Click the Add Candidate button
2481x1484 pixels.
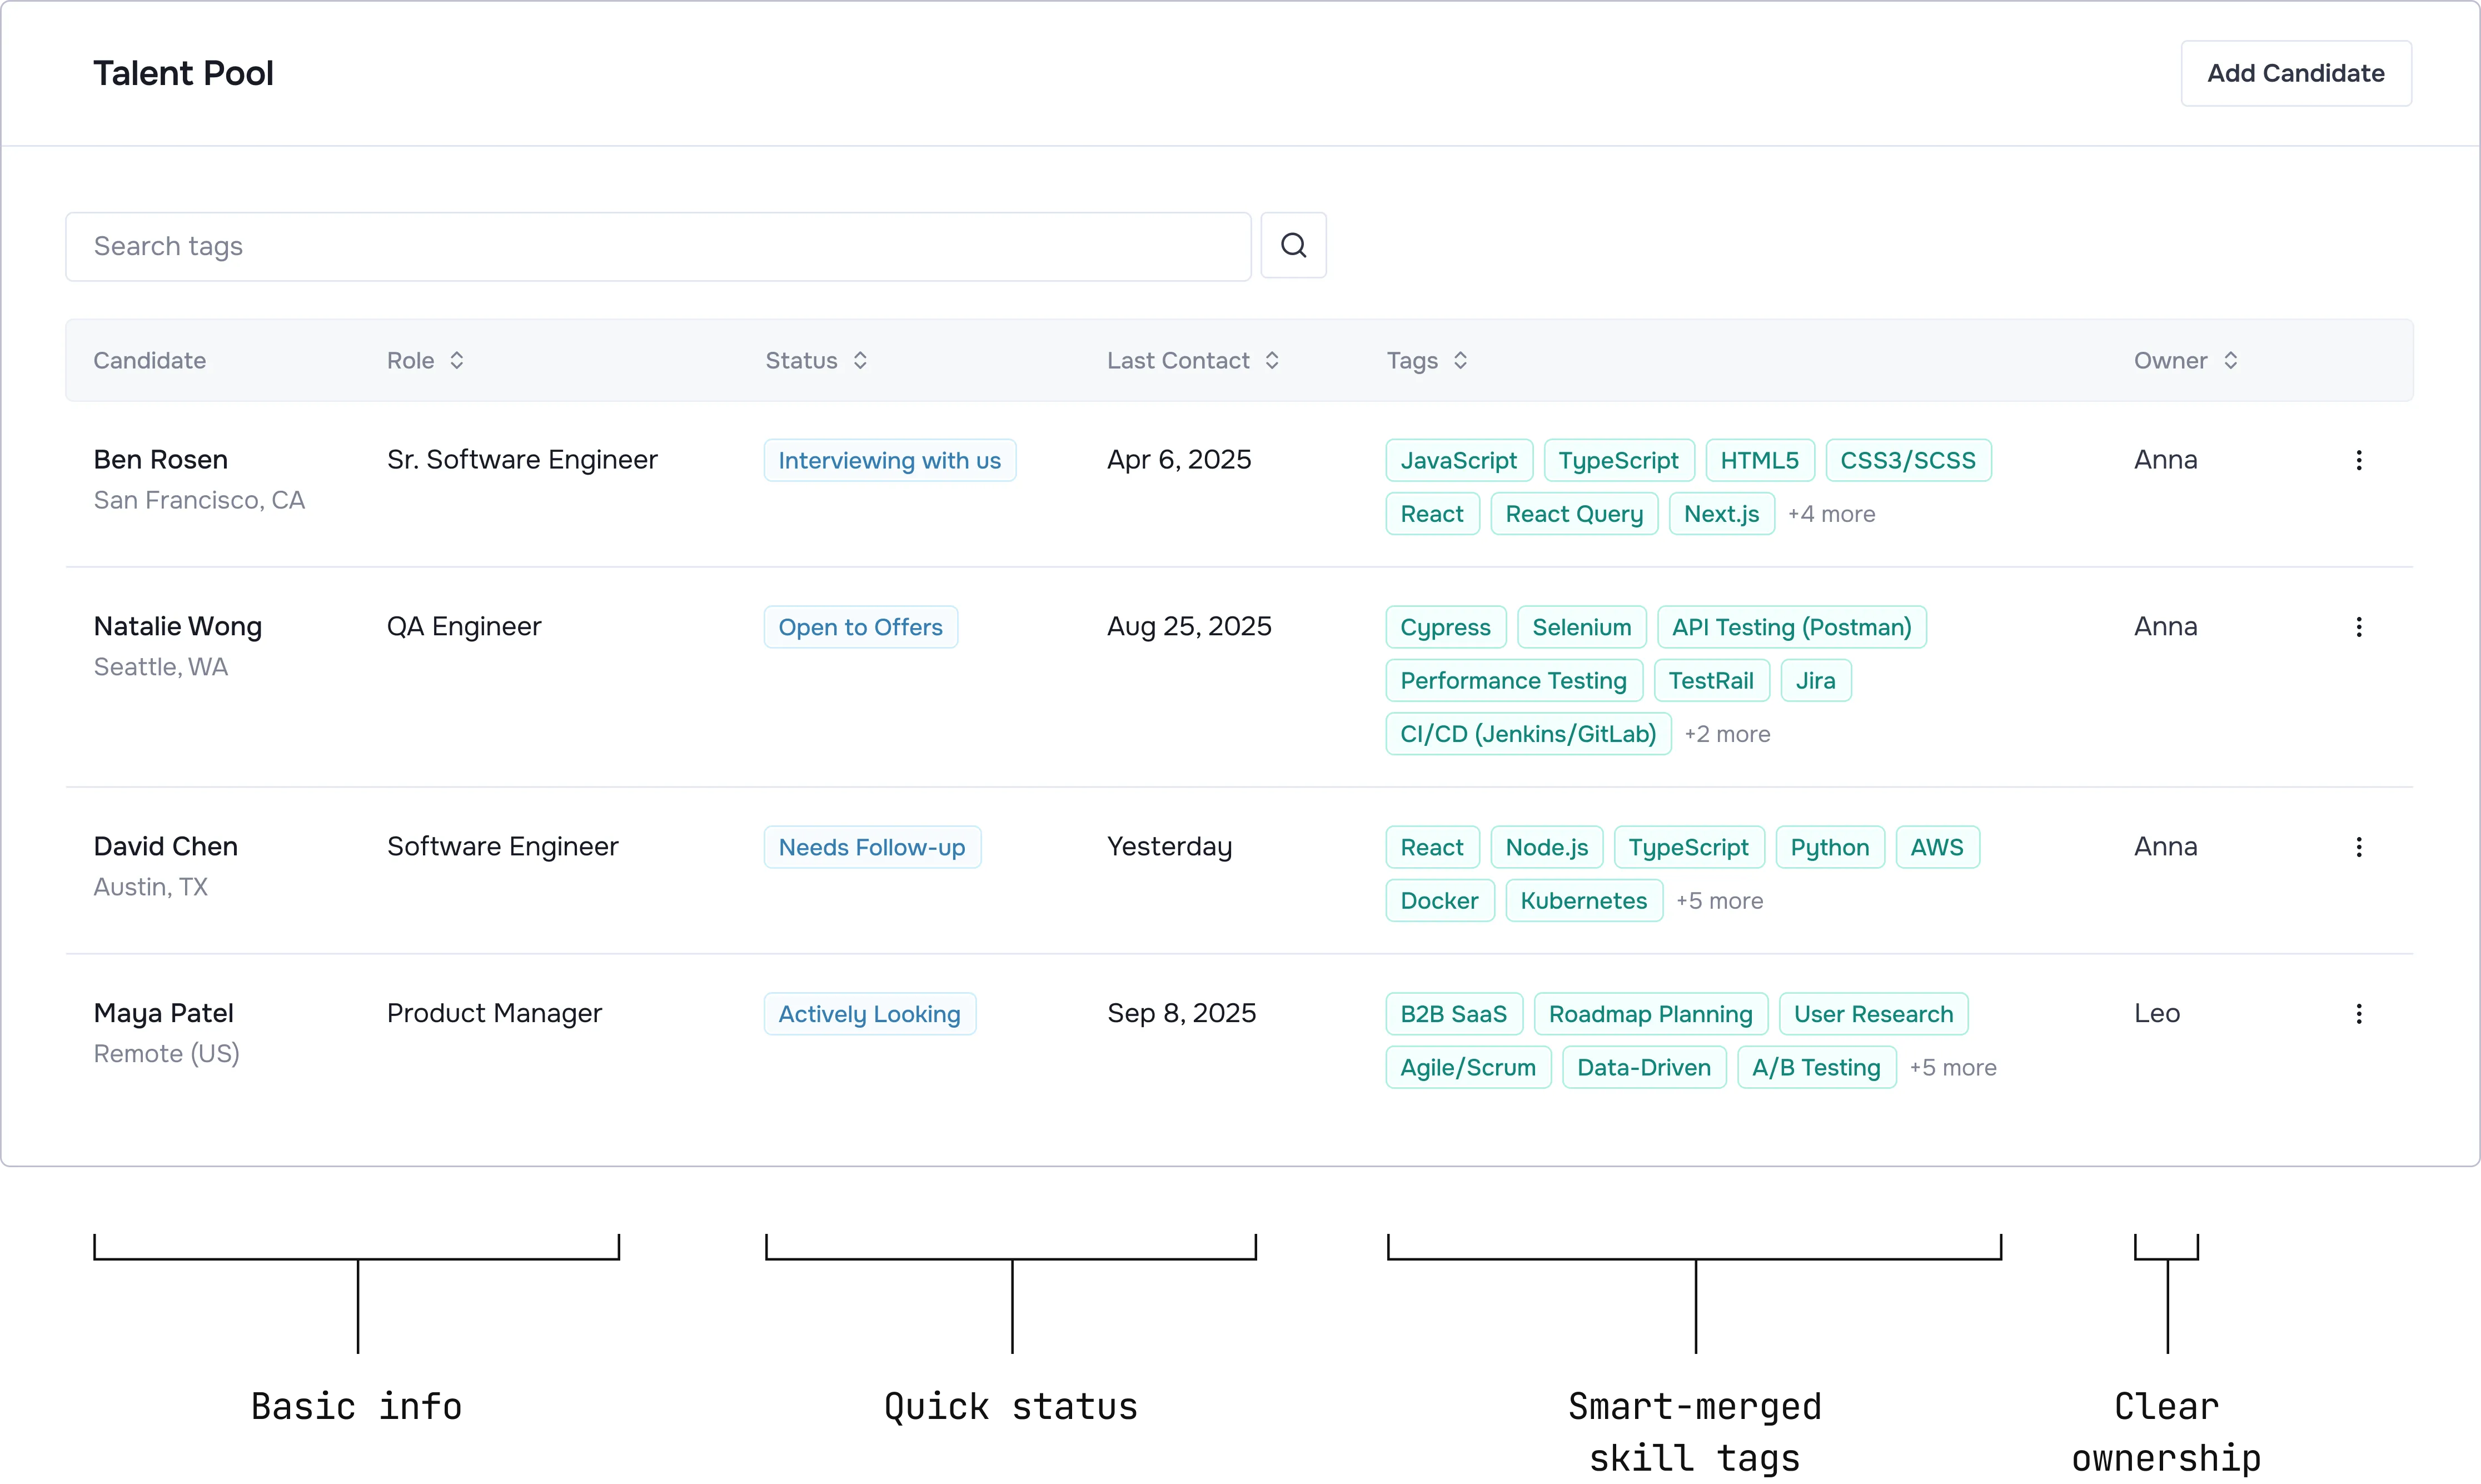[x=2295, y=73]
